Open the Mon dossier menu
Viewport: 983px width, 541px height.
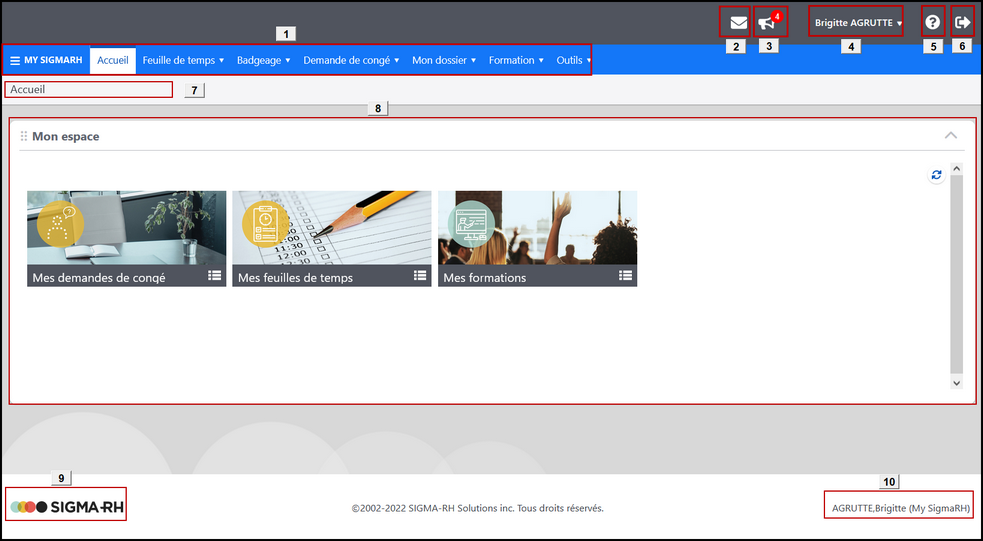[444, 60]
